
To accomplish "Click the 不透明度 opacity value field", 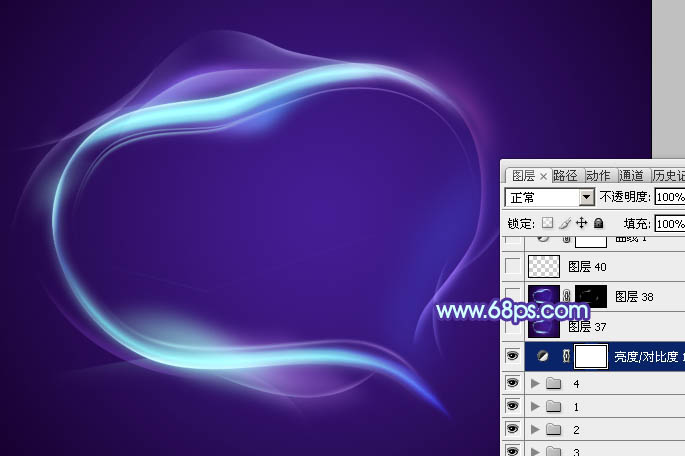I will (670, 197).
